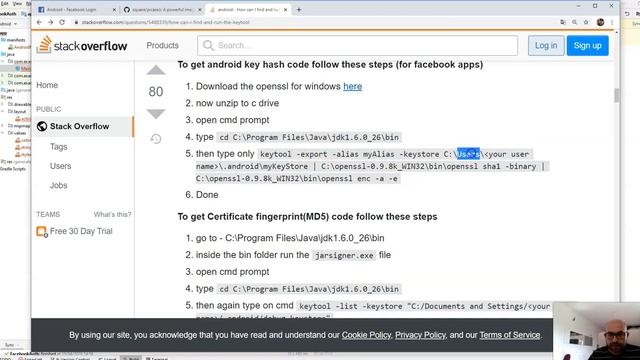
Task: Open the Cookie Policy link
Action: pos(366,335)
